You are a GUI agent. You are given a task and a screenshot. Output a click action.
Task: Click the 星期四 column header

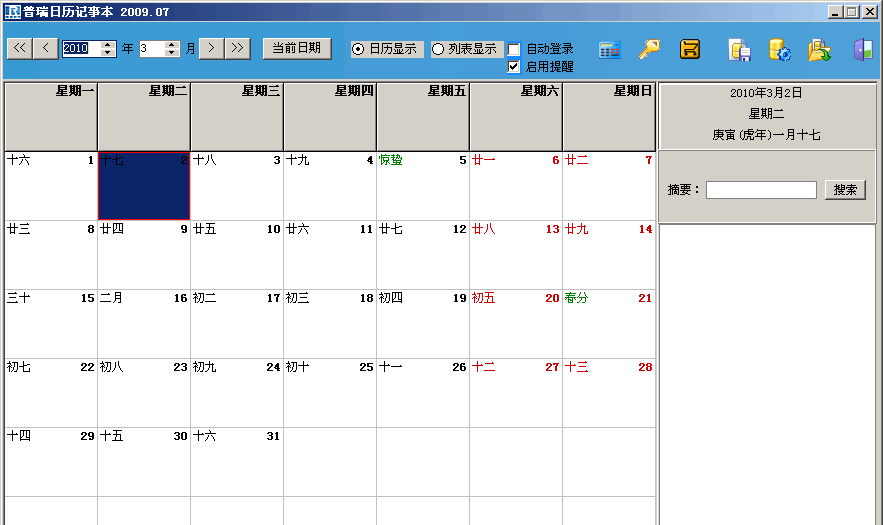[x=330, y=117]
